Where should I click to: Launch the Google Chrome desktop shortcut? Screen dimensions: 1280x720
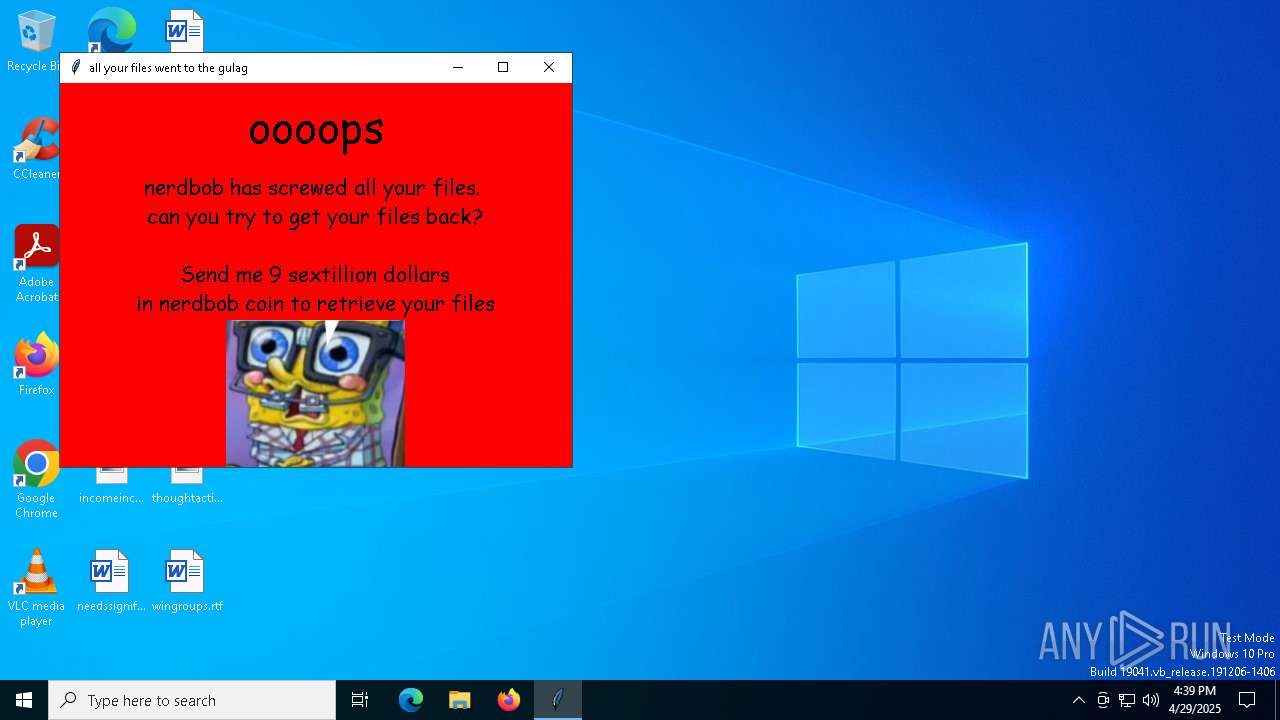36,479
